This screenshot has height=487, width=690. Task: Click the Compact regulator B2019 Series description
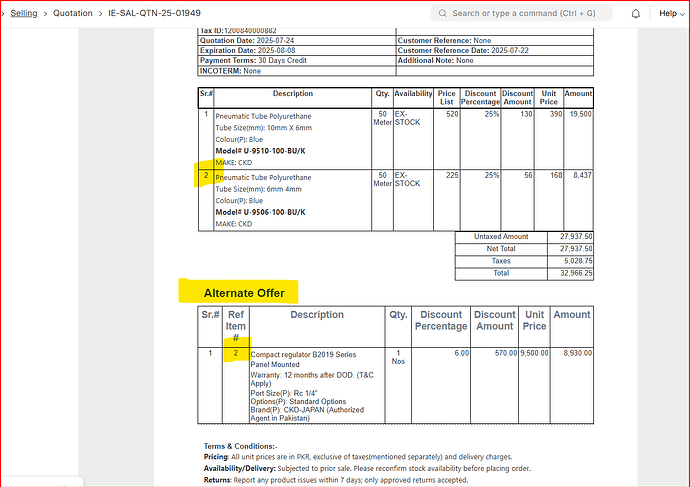click(x=303, y=354)
